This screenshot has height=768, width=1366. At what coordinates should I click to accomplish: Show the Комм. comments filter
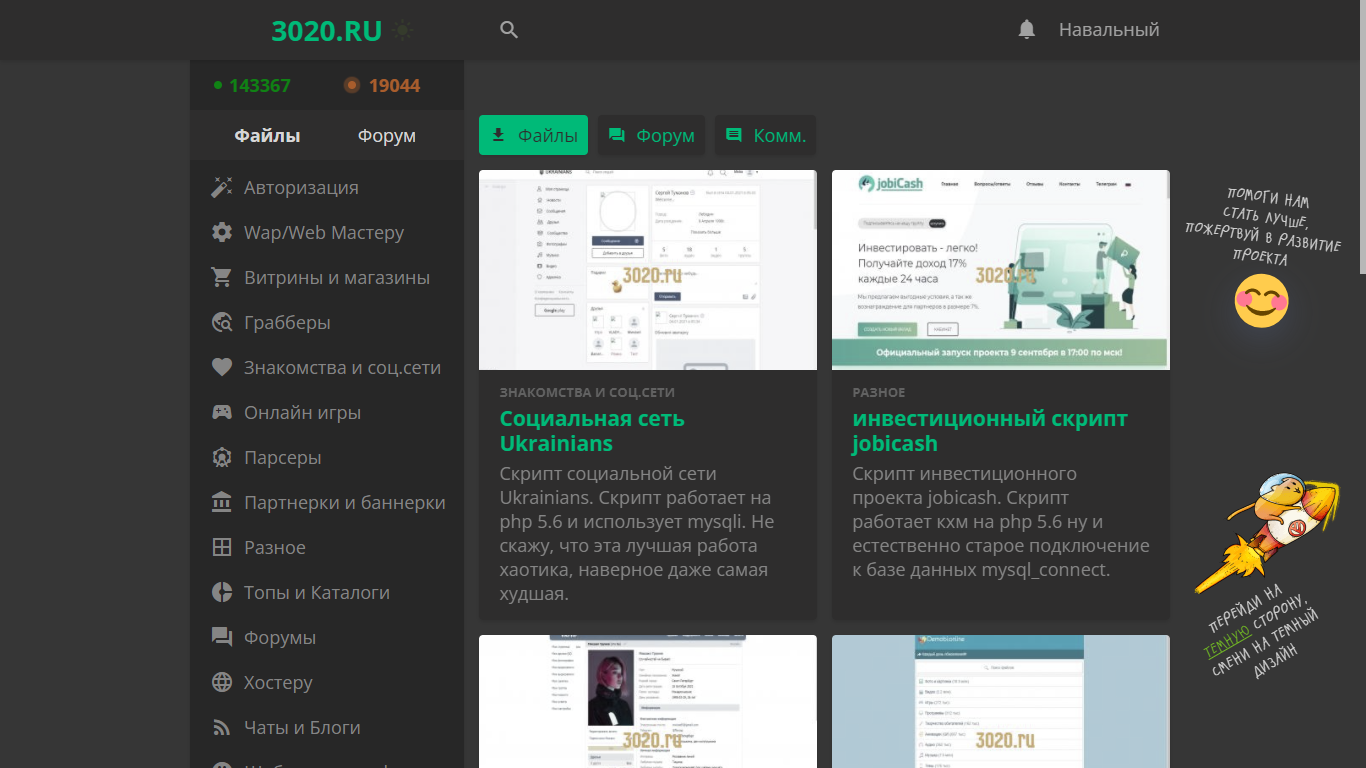(765, 136)
